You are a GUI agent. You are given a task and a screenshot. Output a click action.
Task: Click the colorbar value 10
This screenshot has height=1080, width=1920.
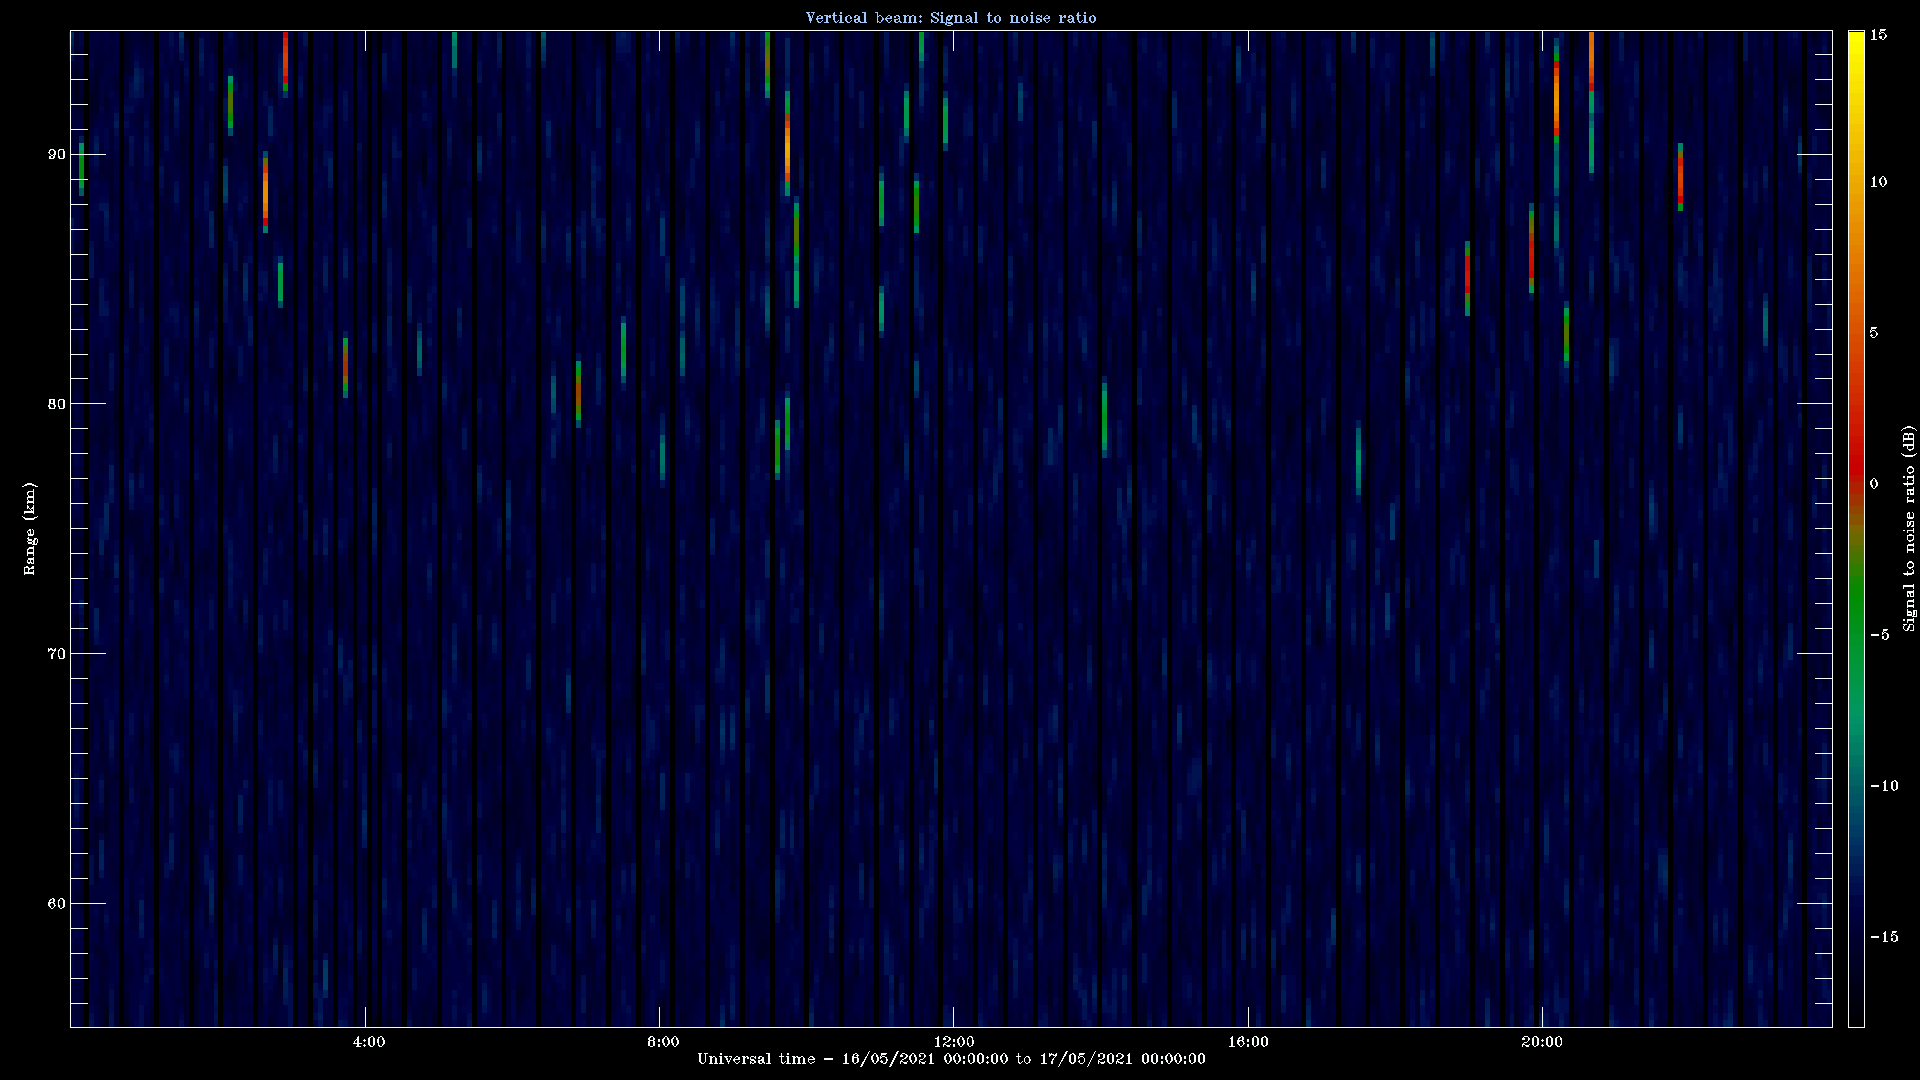pyautogui.click(x=1878, y=182)
